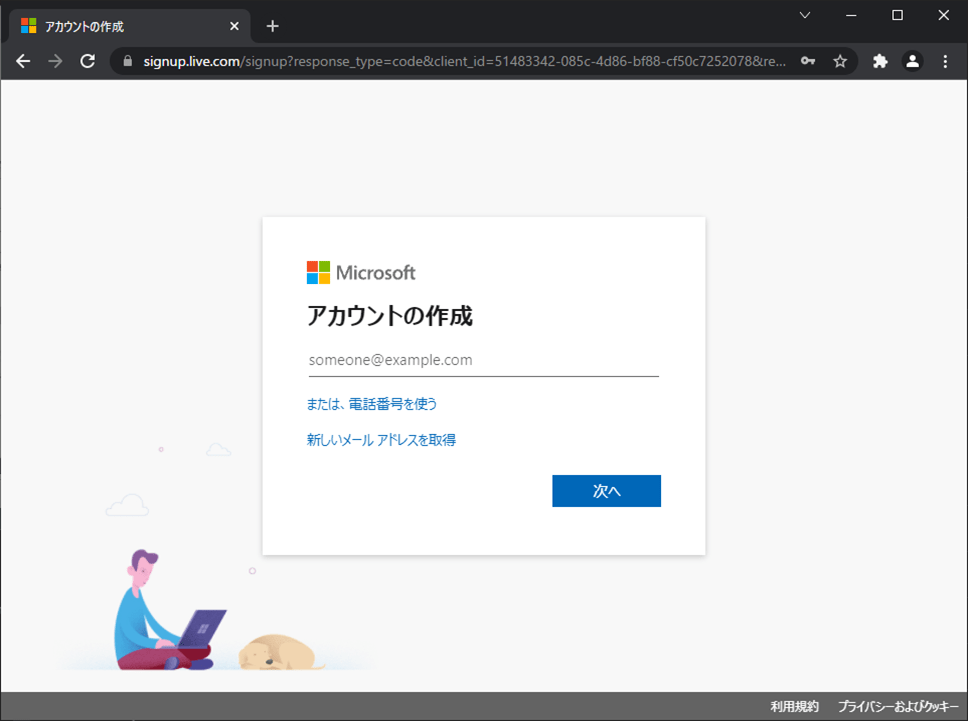Click the blue 次へ button
The image size is (968, 721).
click(x=606, y=491)
